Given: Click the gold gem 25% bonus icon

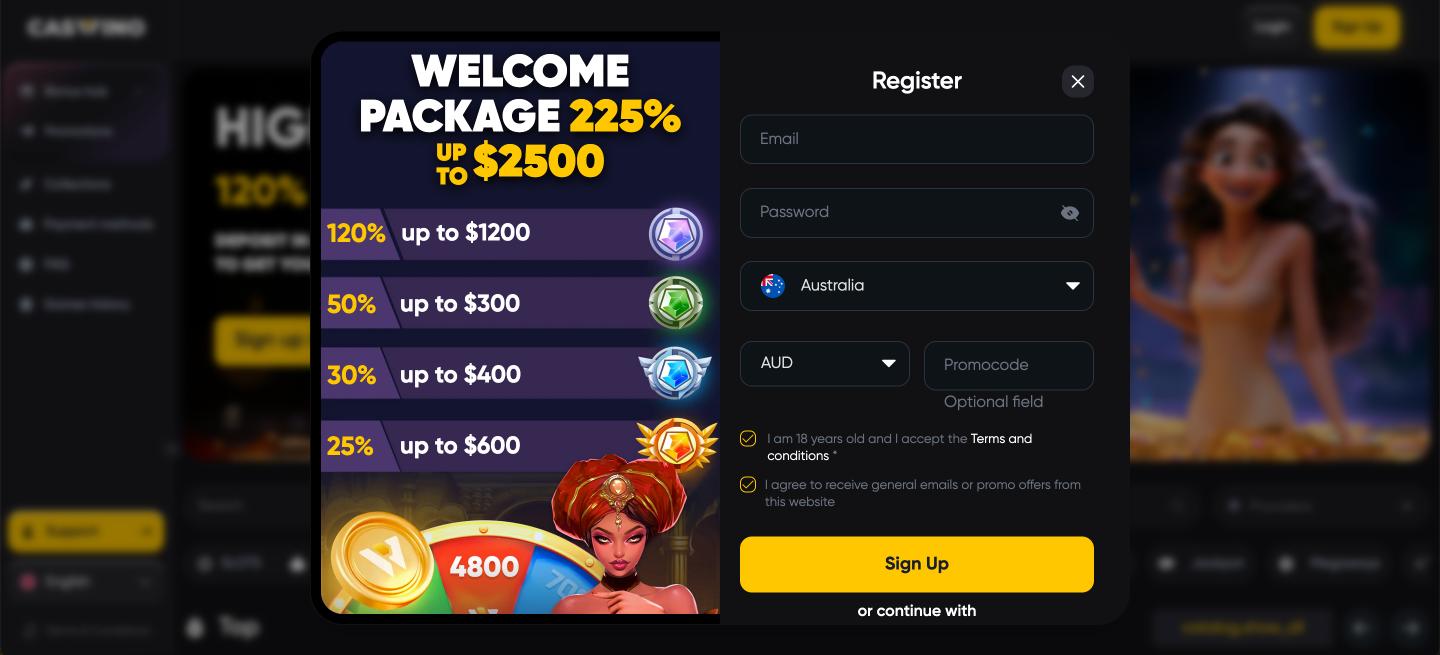Looking at the screenshot, I should coord(677,444).
